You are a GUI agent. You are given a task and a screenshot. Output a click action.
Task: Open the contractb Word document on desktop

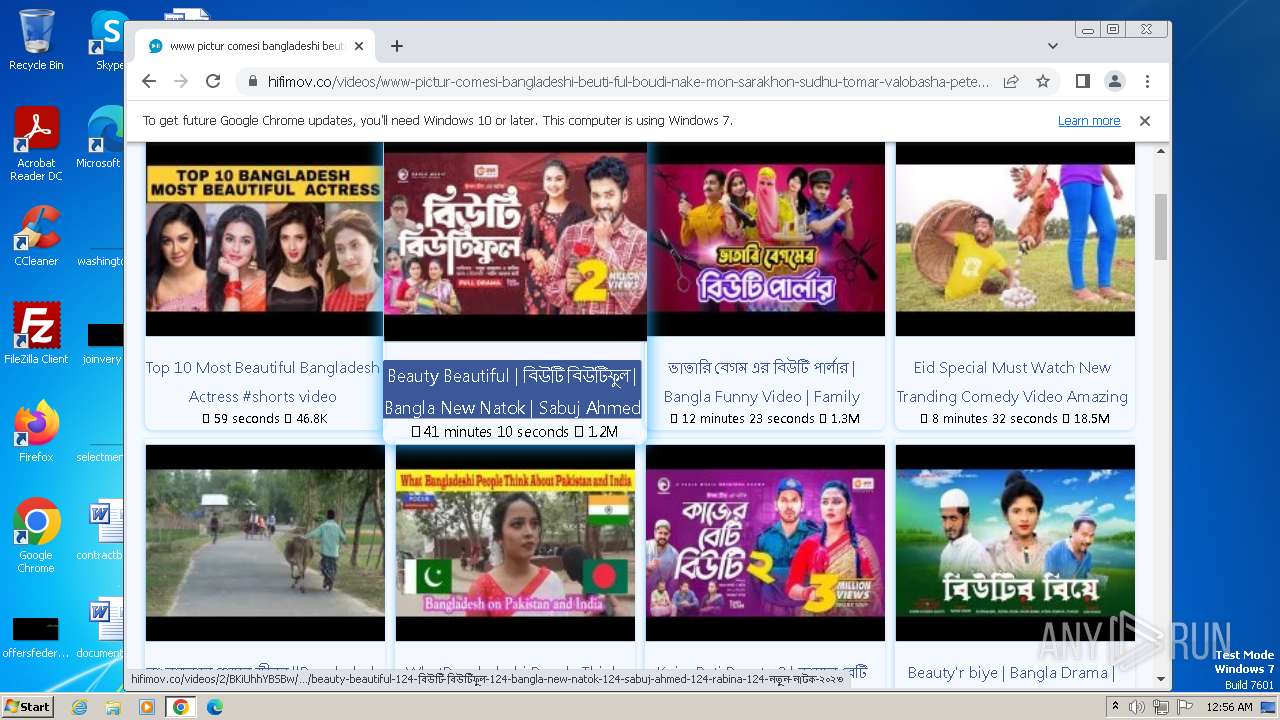click(101, 530)
